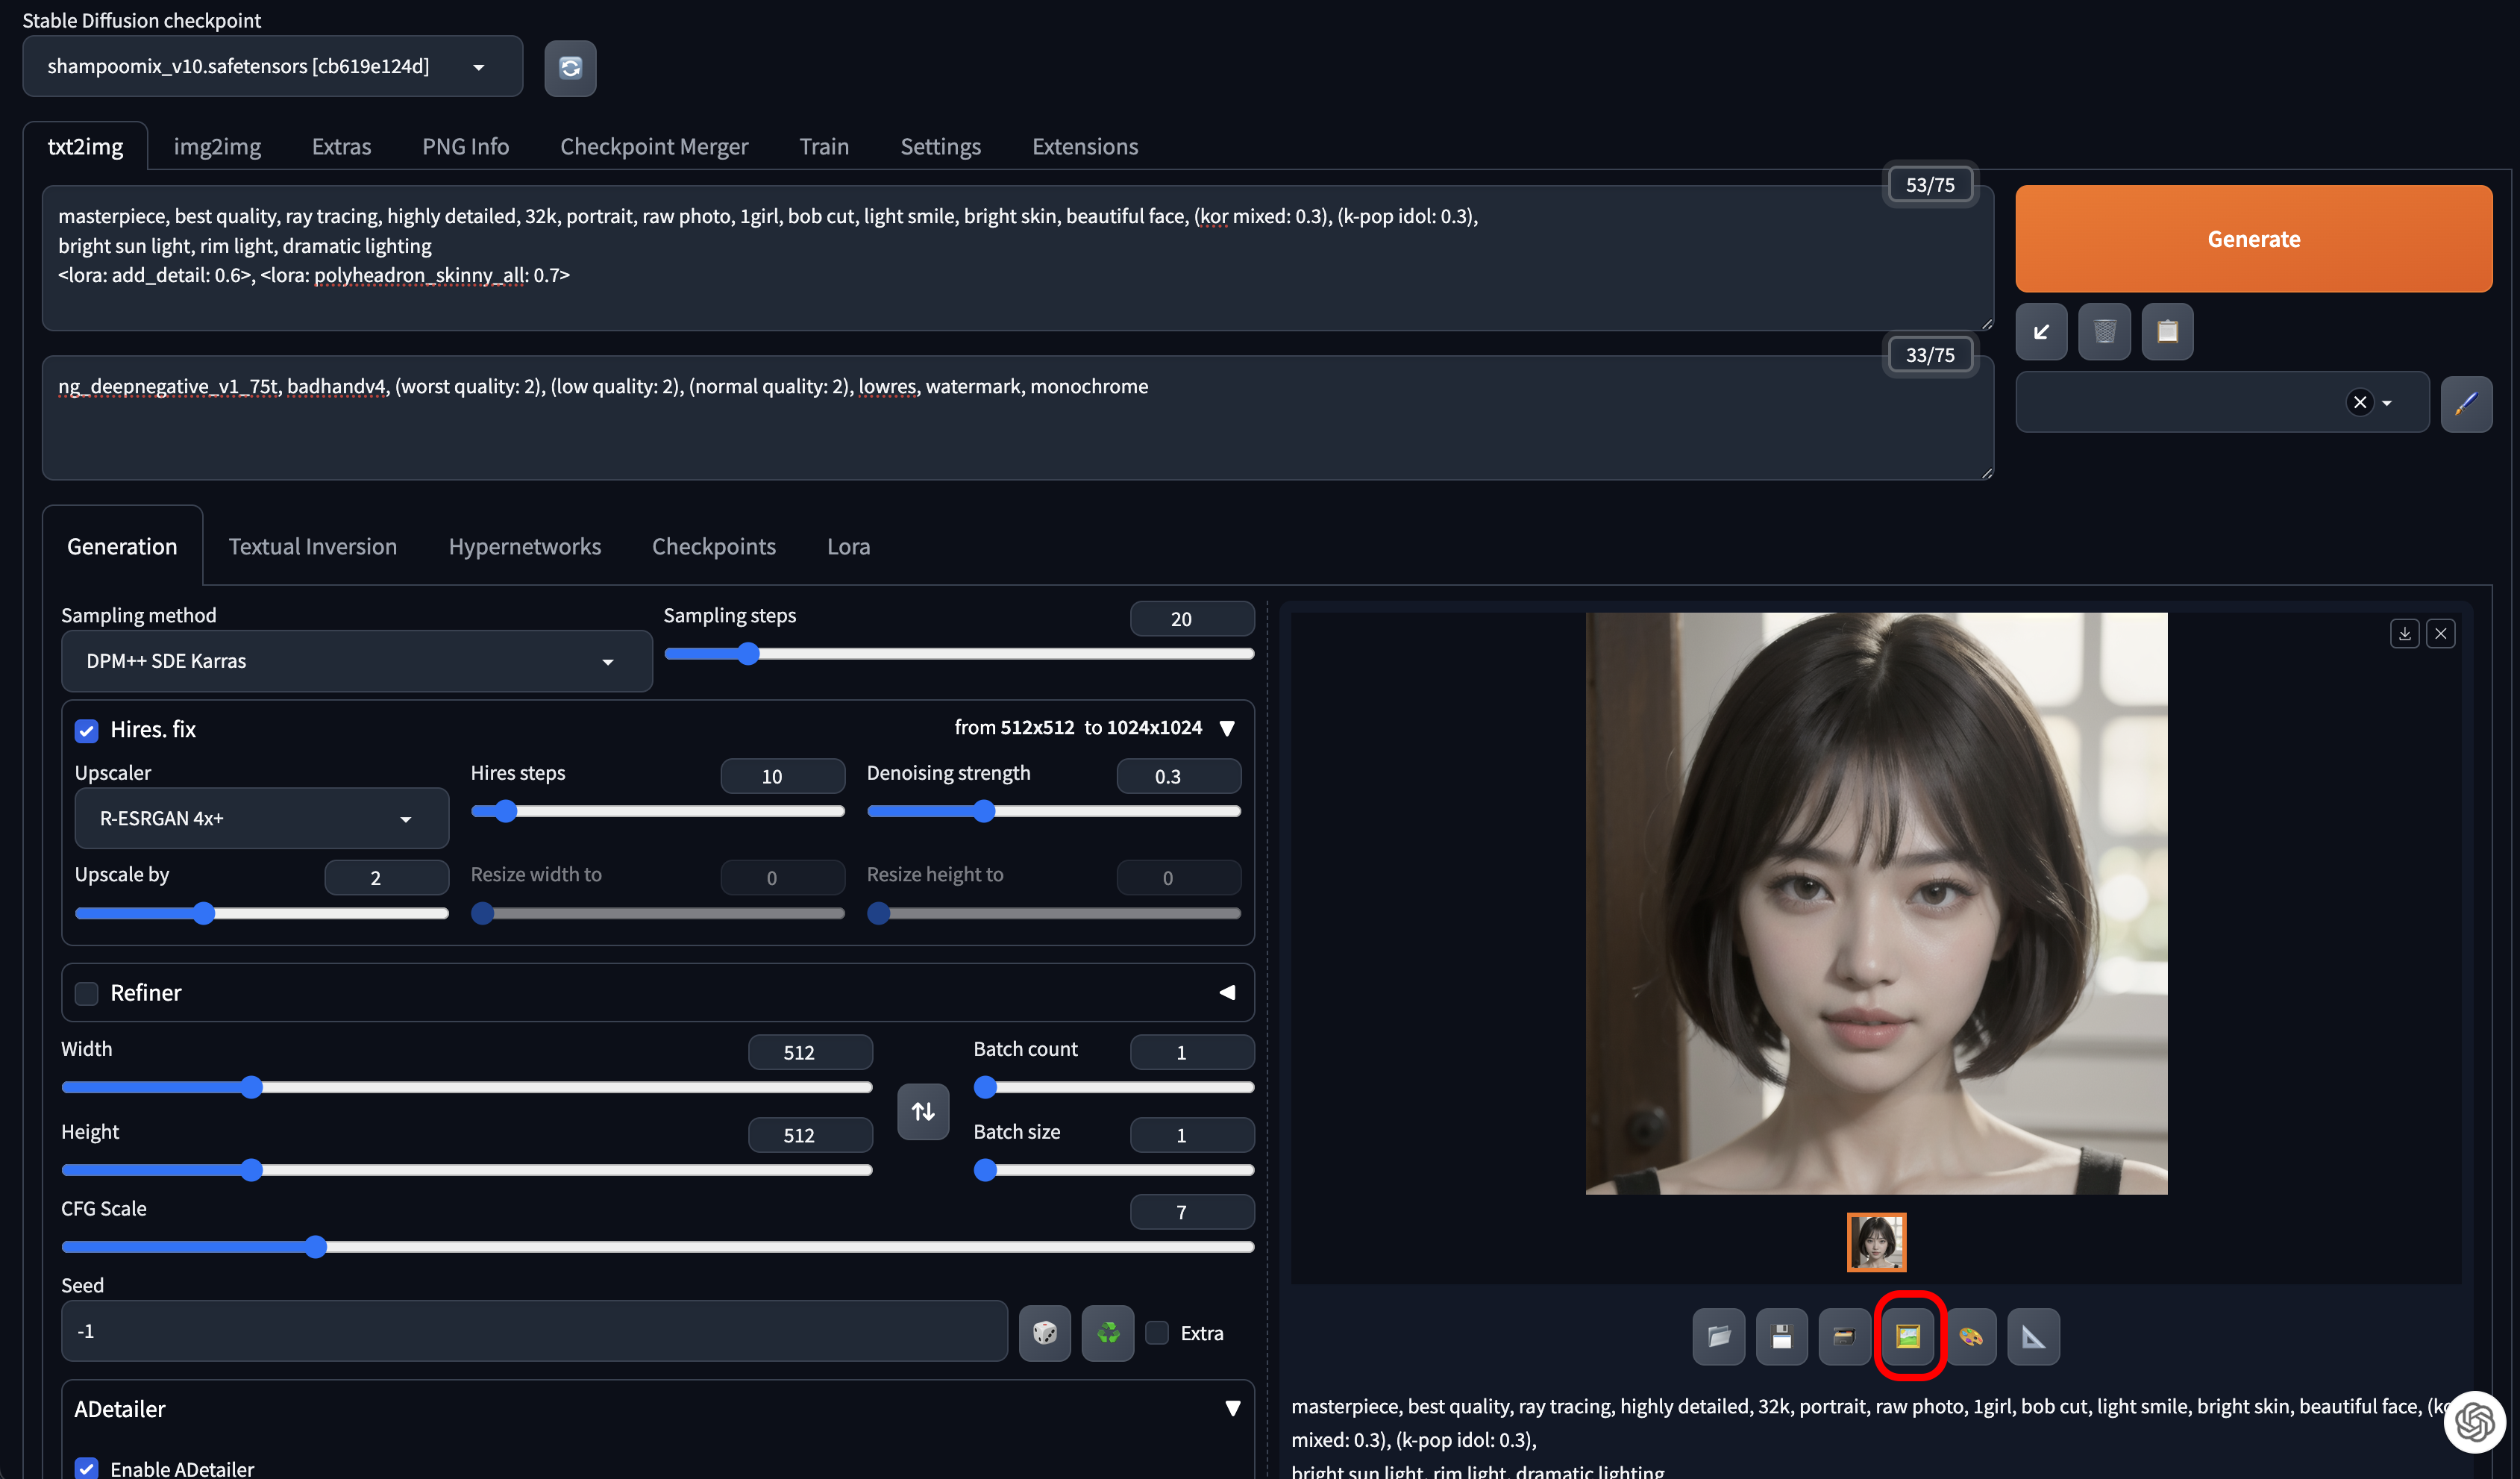Screen dimensions: 2520x1479
Task: Switch to the img2img tab
Action: [217, 147]
